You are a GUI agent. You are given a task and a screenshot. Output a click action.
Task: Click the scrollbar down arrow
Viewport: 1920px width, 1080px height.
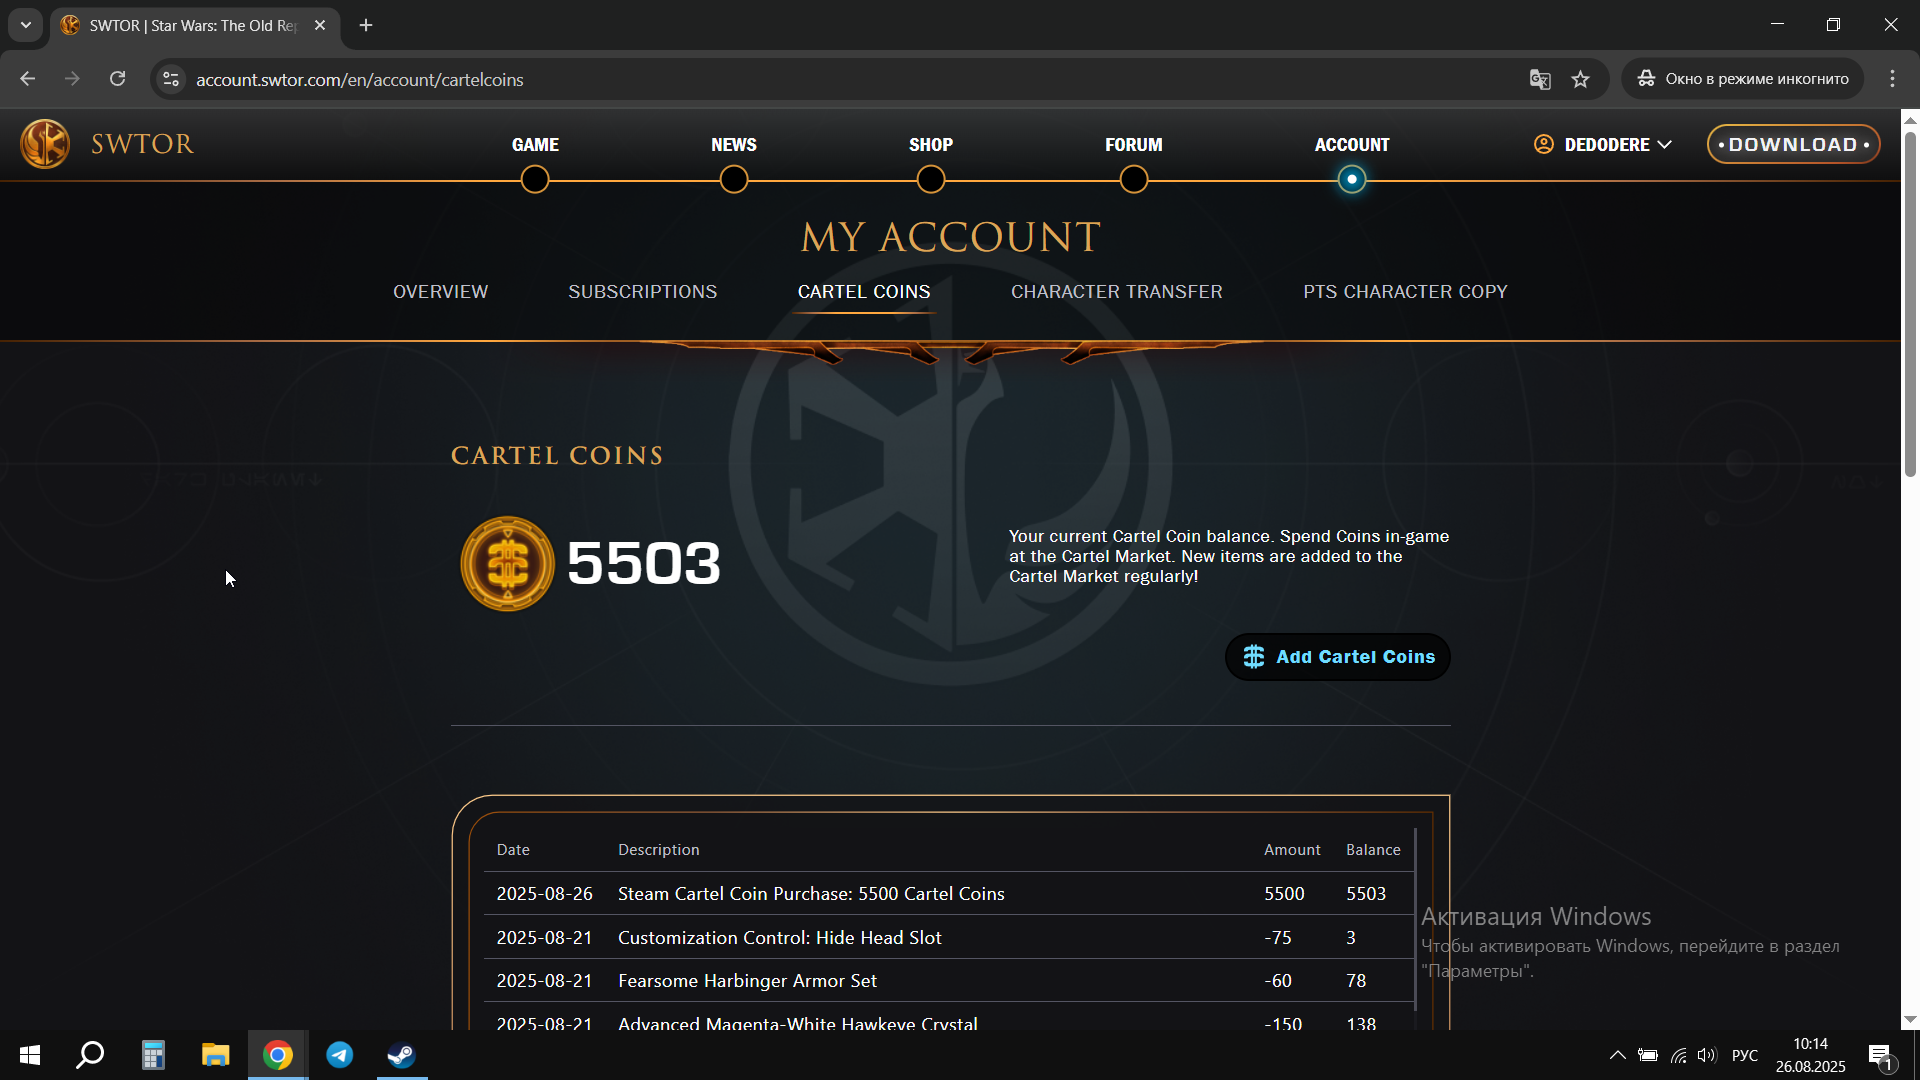1910,1020
